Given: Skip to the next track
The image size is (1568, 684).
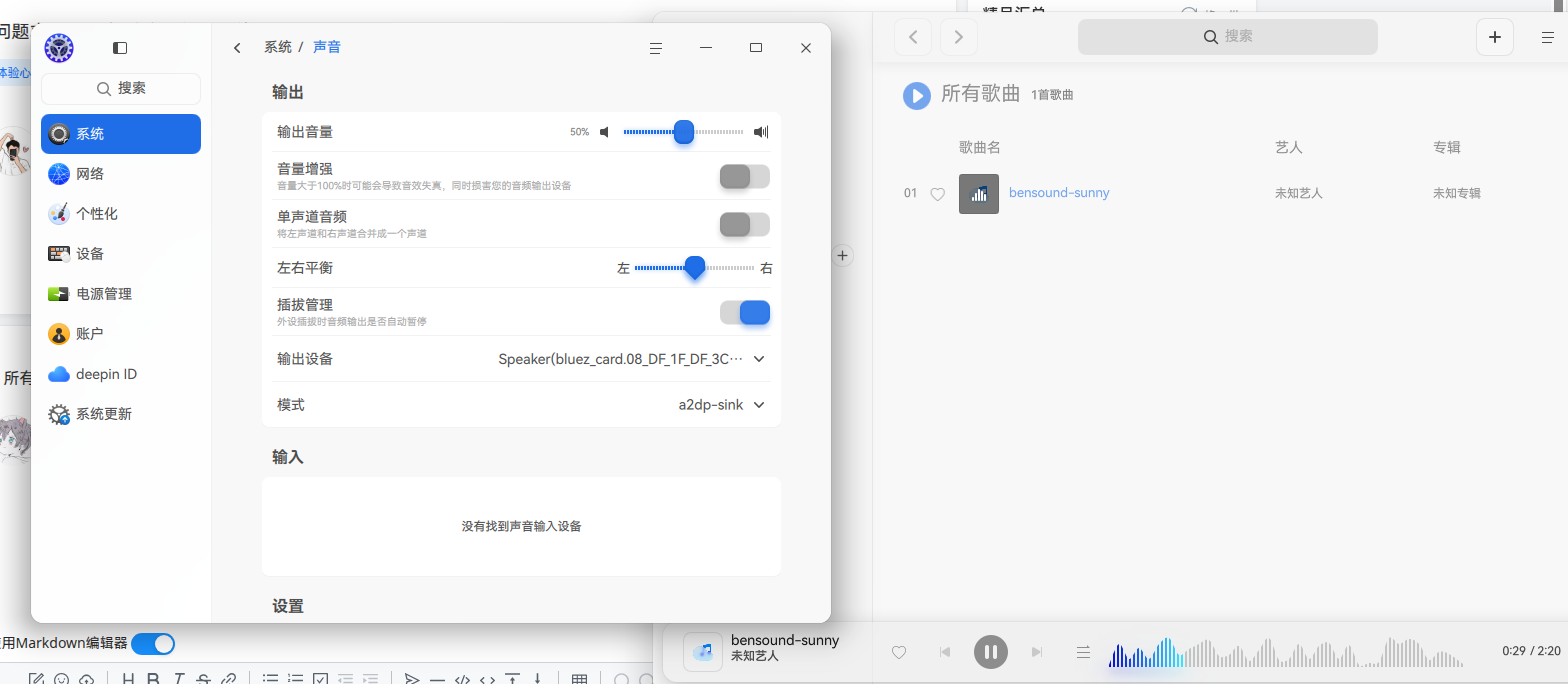Looking at the screenshot, I should coord(1037,652).
